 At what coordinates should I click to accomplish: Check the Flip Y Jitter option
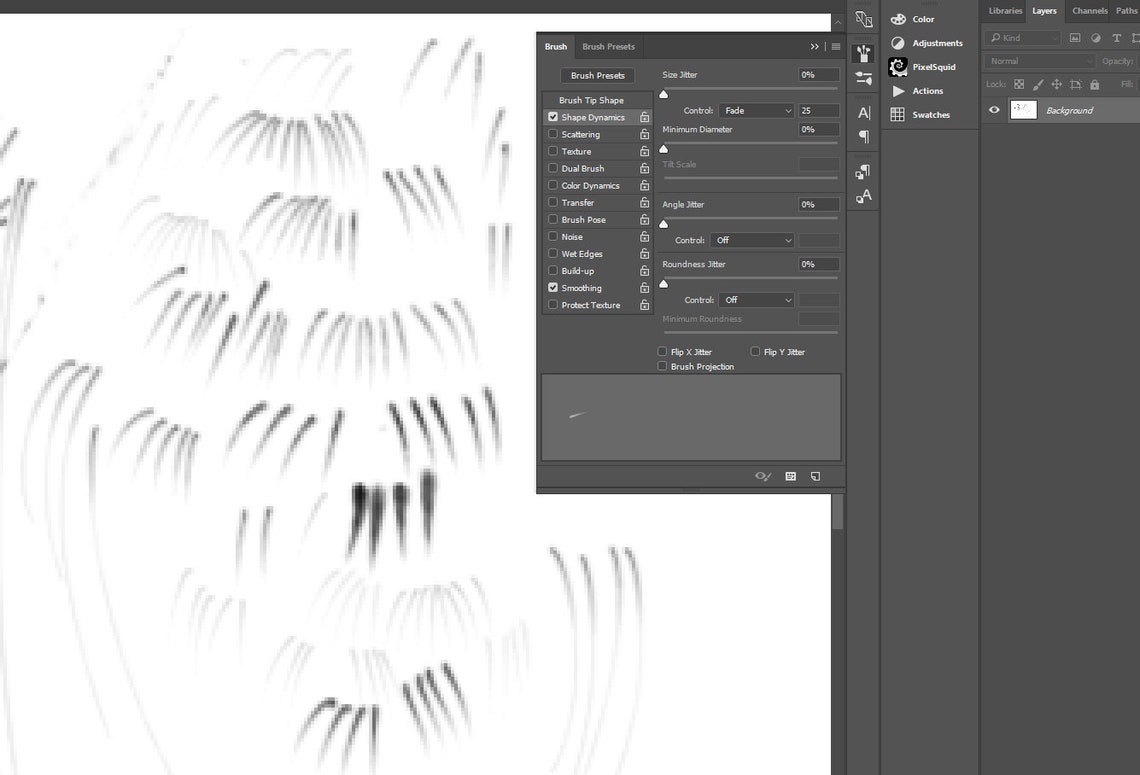pyautogui.click(x=755, y=352)
